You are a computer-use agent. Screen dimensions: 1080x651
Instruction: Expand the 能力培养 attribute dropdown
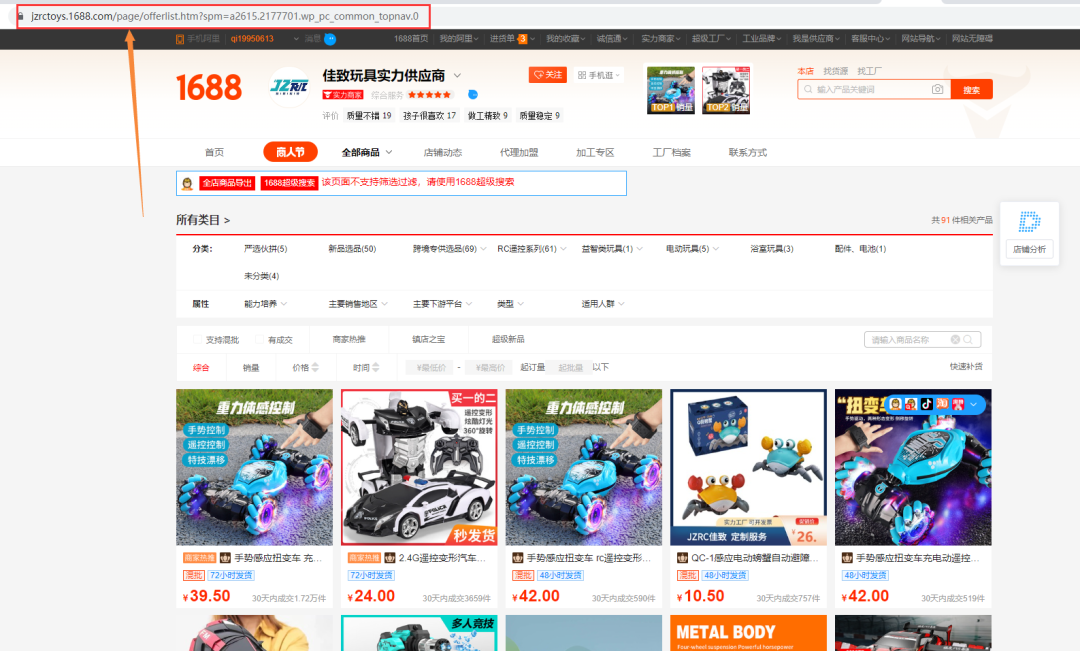click(x=264, y=302)
